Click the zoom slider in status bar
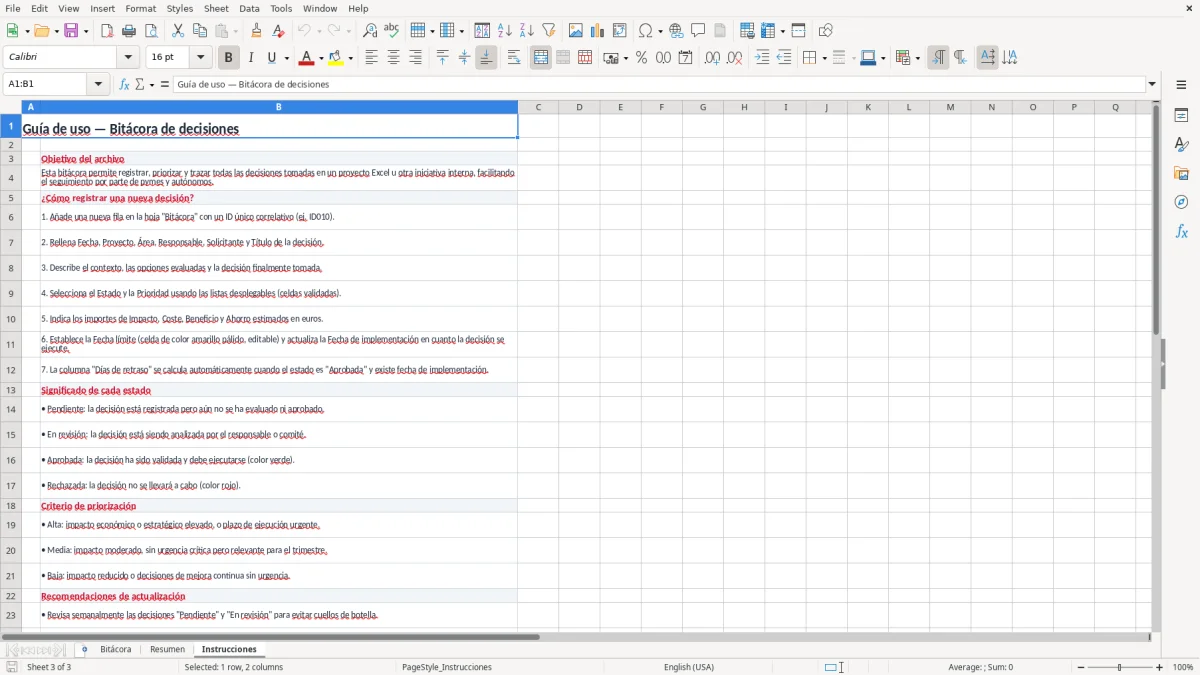 point(1119,667)
